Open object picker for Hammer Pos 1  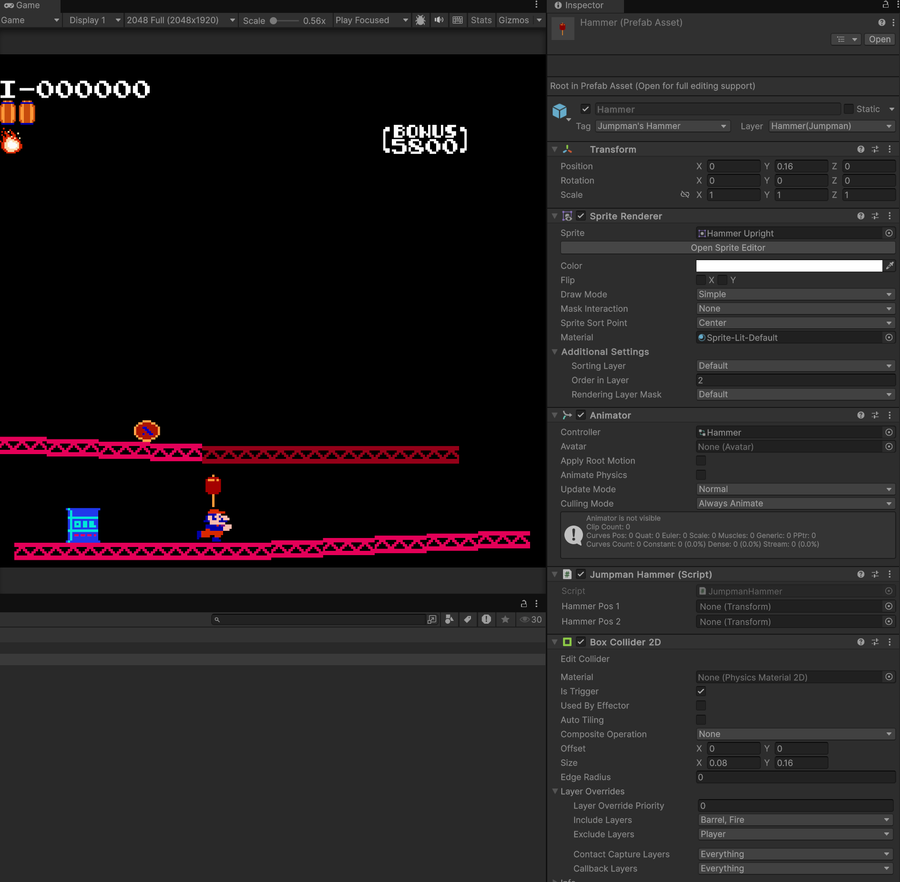pos(889,606)
